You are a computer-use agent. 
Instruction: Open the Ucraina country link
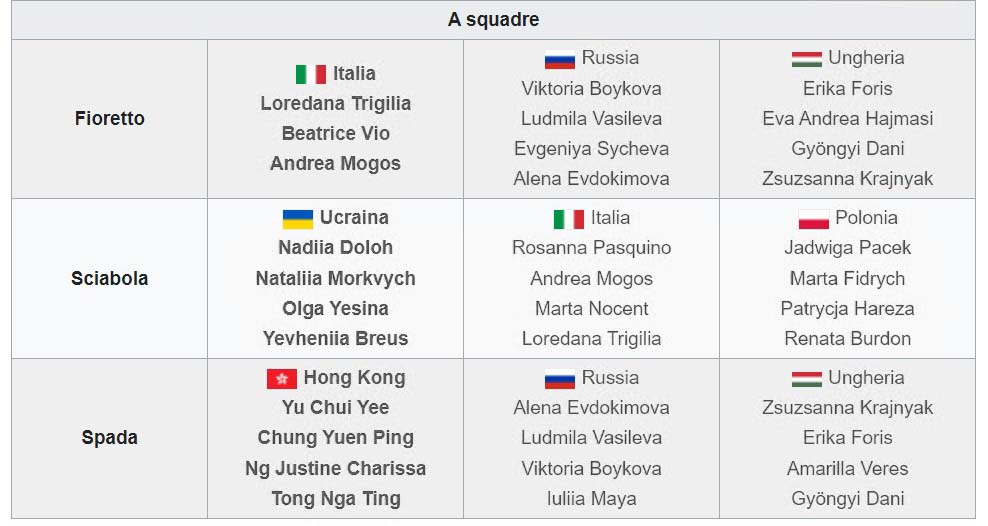click(354, 217)
